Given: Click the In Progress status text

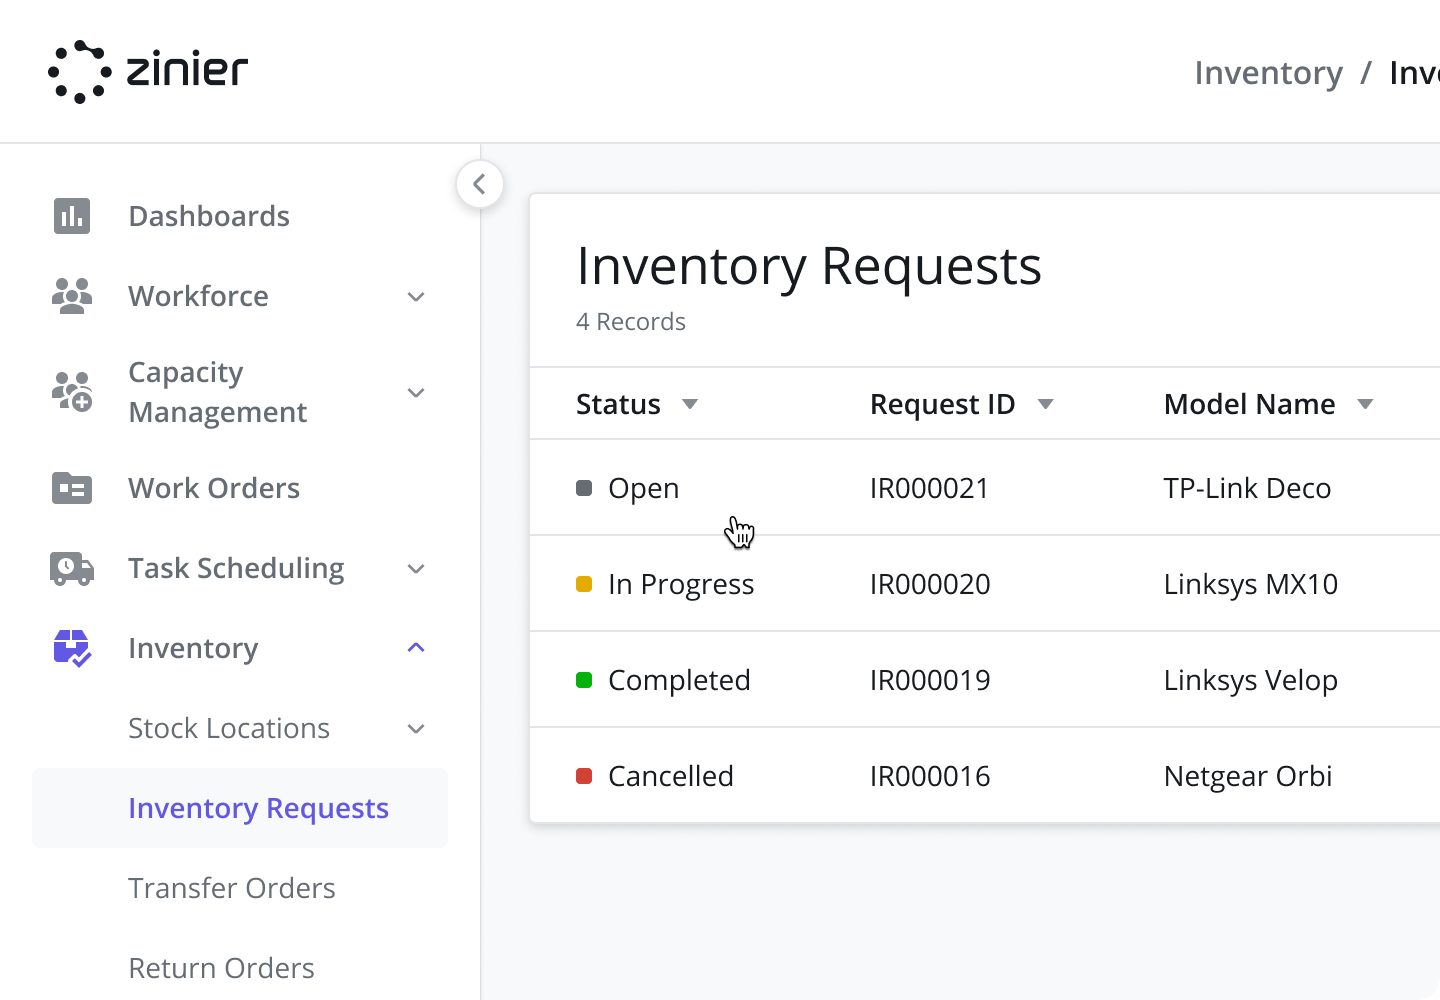Looking at the screenshot, I should pyautogui.click(x=681, y=584).
